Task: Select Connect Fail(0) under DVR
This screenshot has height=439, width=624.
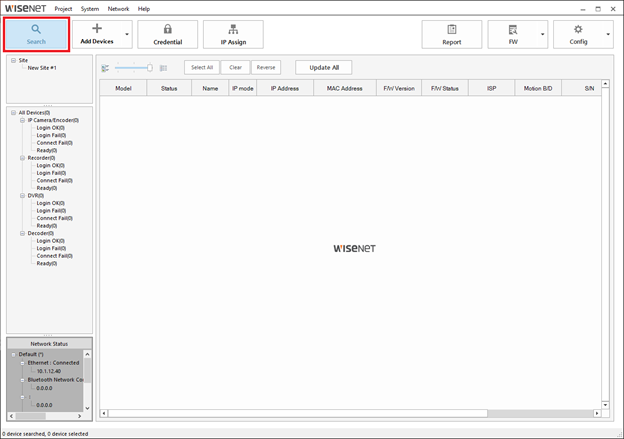Action: point(55,219)
